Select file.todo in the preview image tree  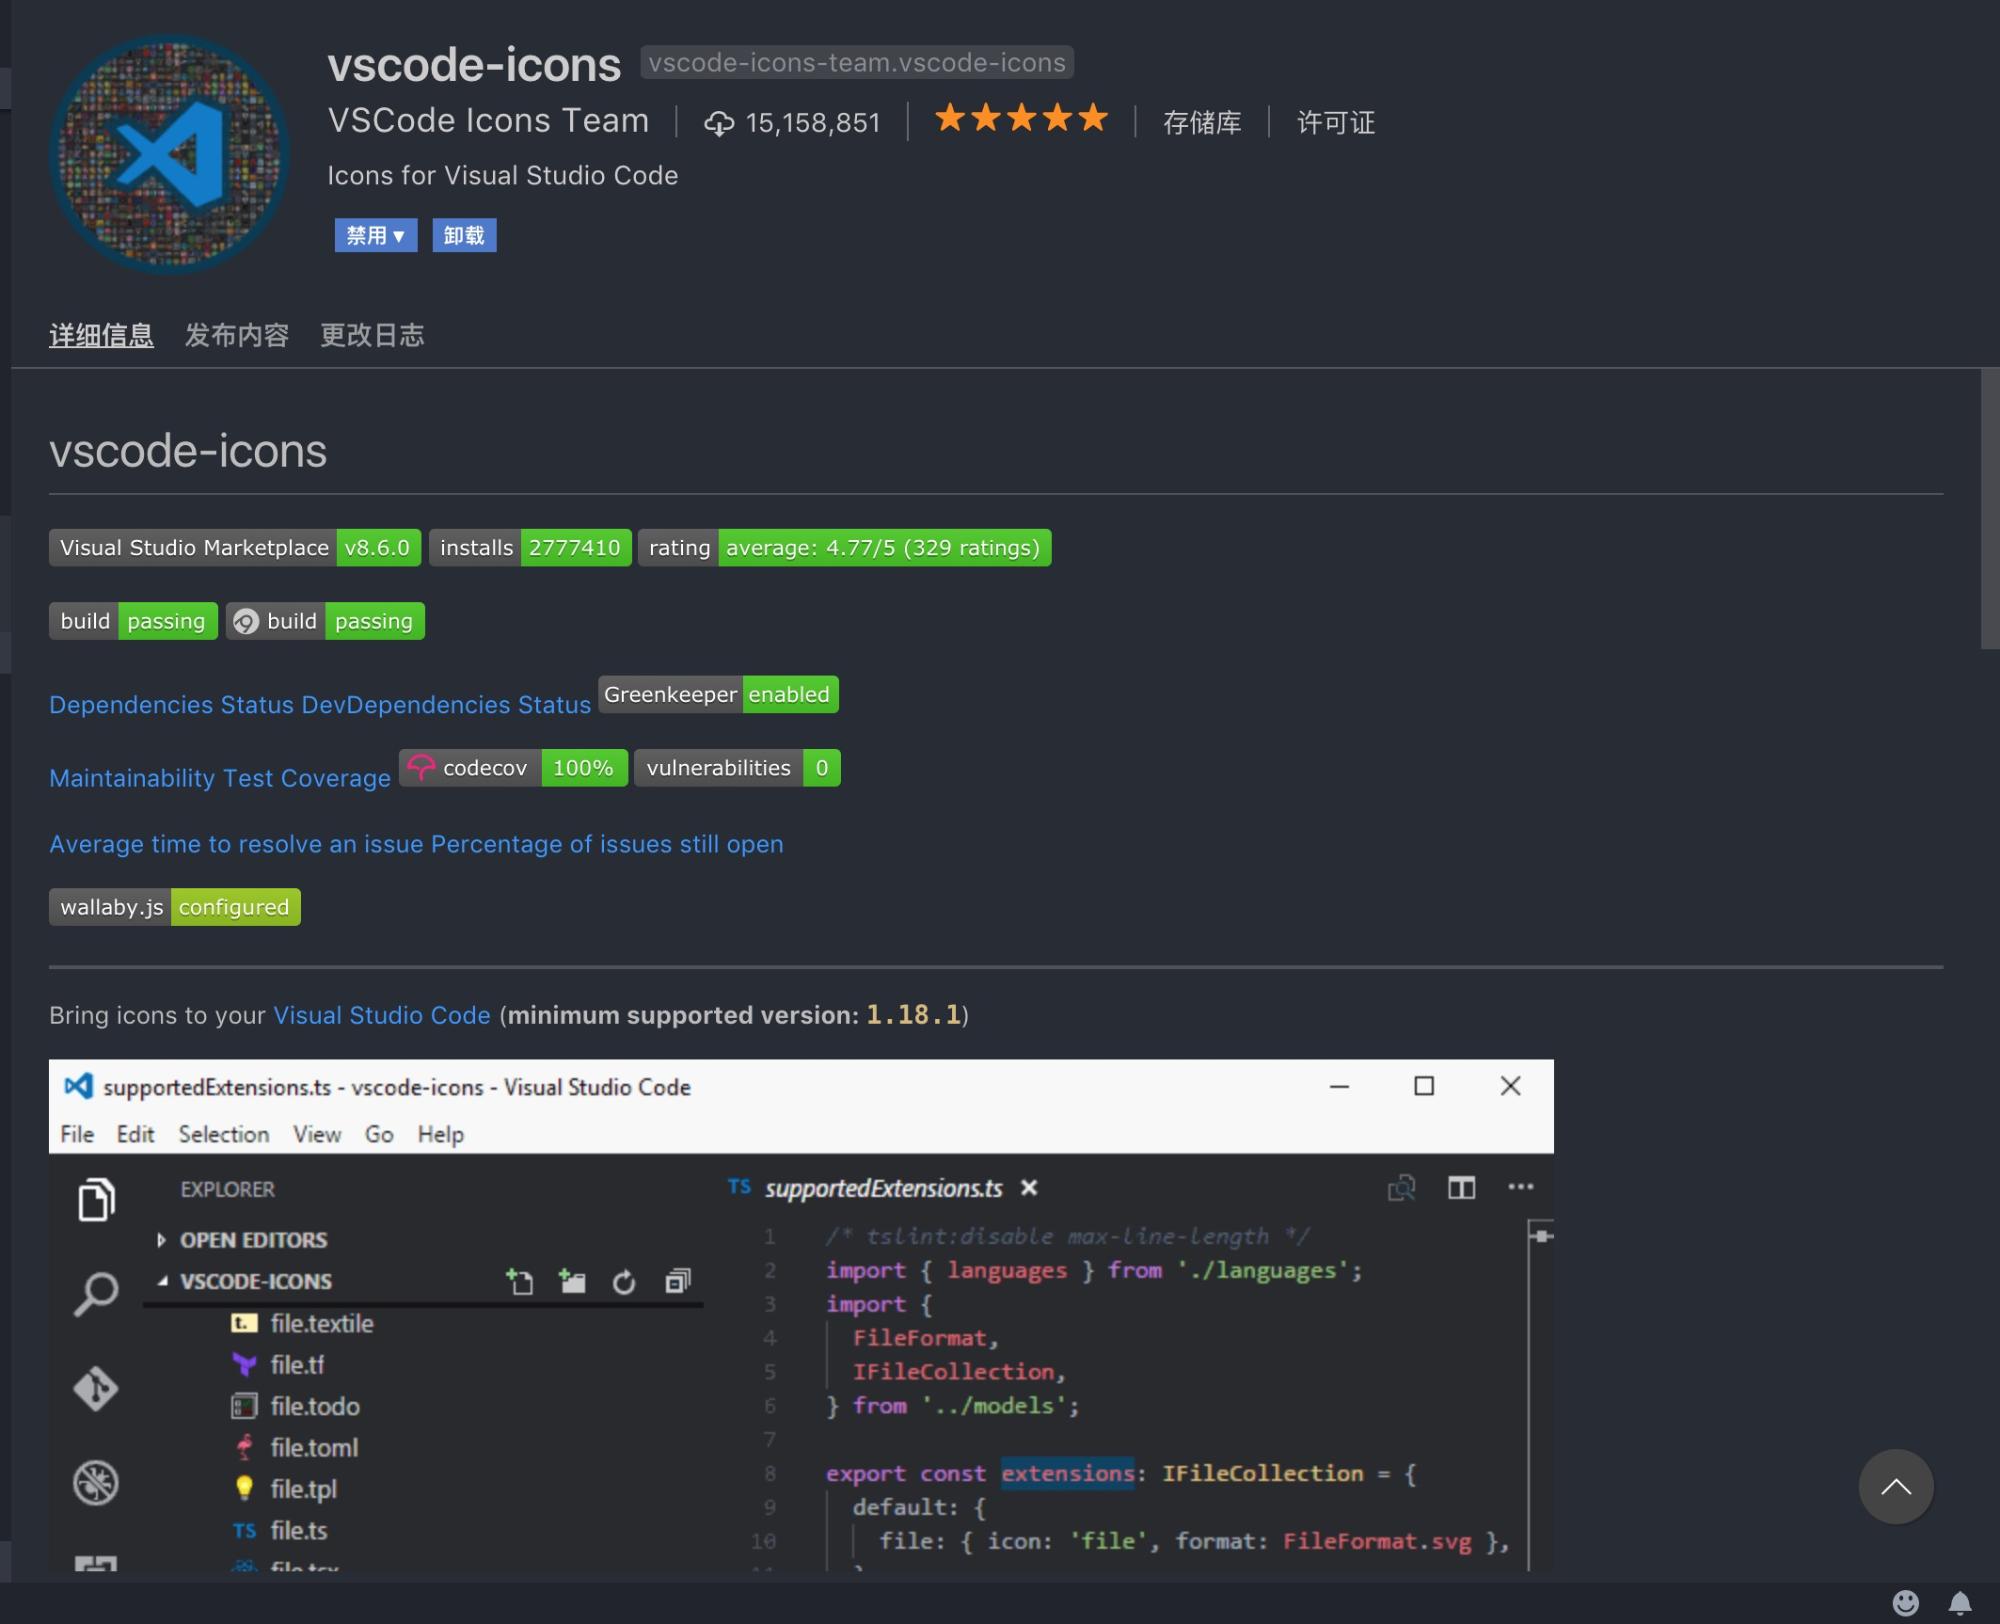point(295,1406)
